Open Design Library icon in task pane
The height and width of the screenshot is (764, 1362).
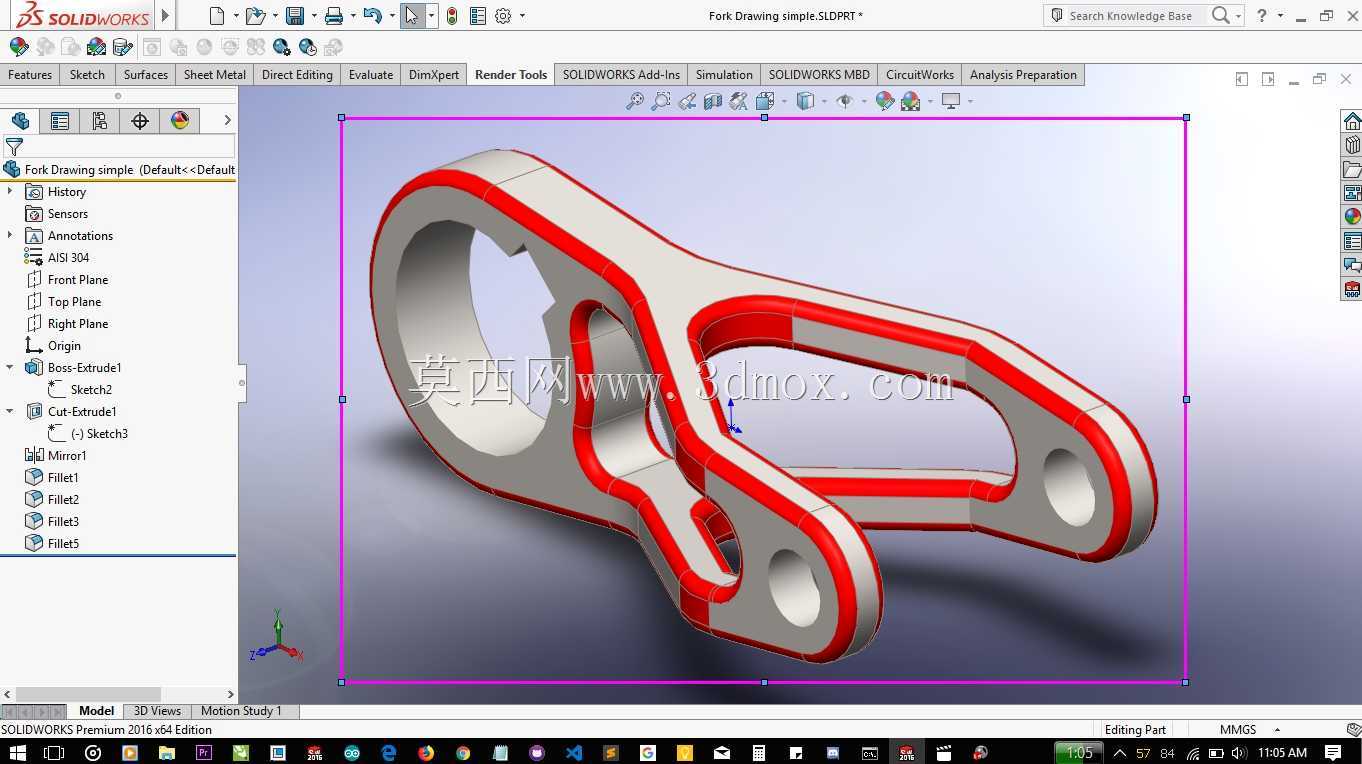(1352, 145)
